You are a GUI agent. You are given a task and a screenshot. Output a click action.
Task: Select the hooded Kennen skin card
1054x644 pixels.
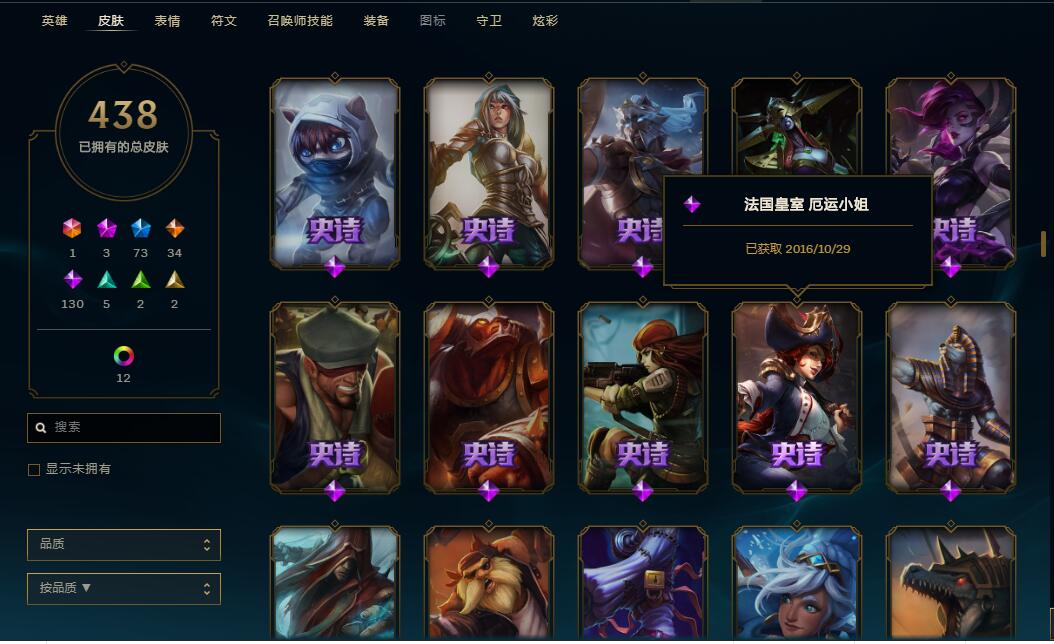pos(335,174)
